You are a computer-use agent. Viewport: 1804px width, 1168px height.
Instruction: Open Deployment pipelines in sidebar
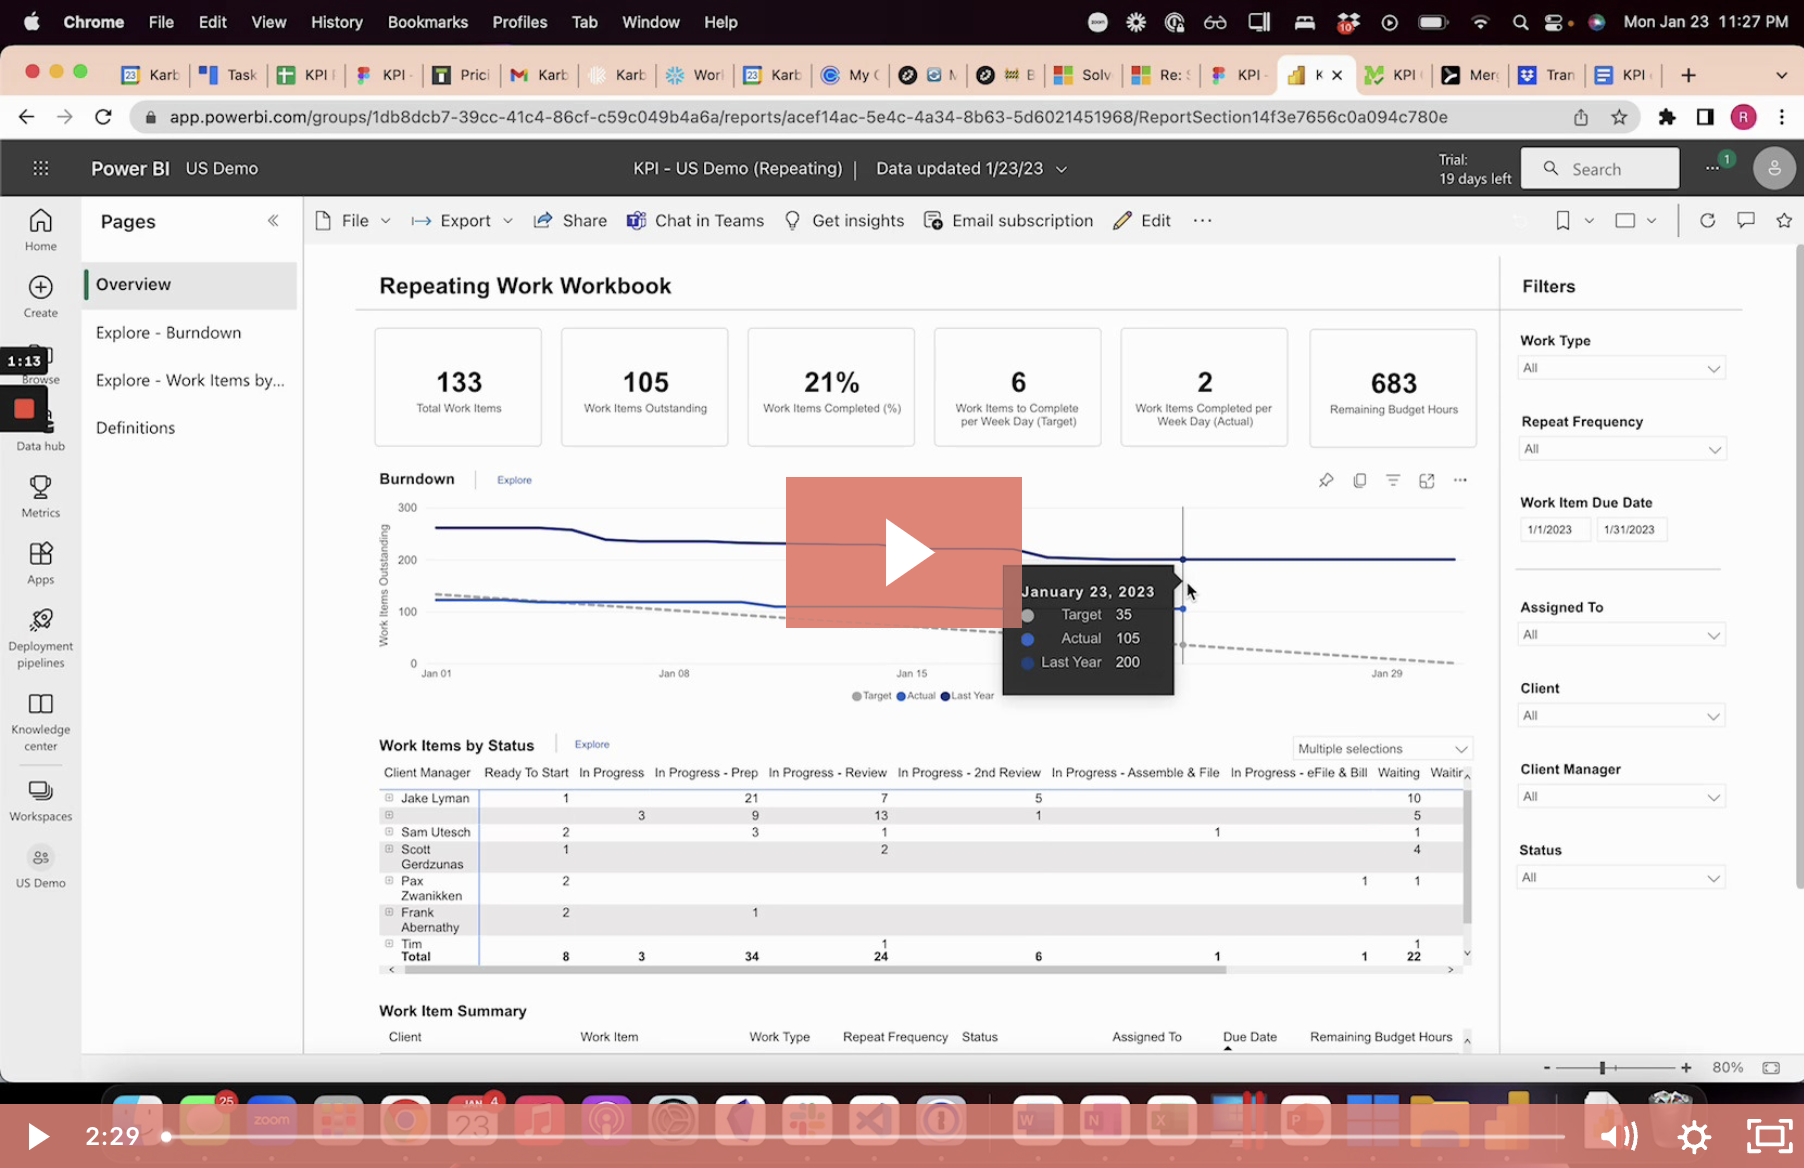pos(41,638)
